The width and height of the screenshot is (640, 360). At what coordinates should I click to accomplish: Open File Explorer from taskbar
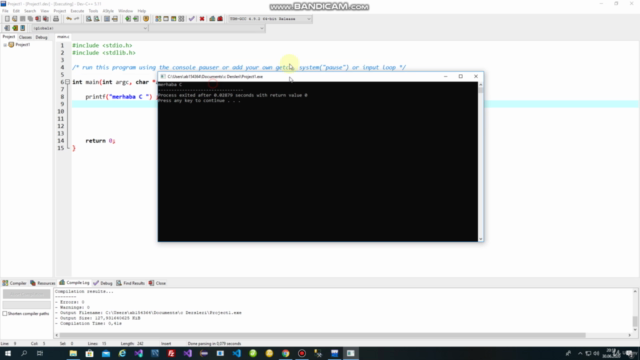pyautogui.click(x=73, y=353)
